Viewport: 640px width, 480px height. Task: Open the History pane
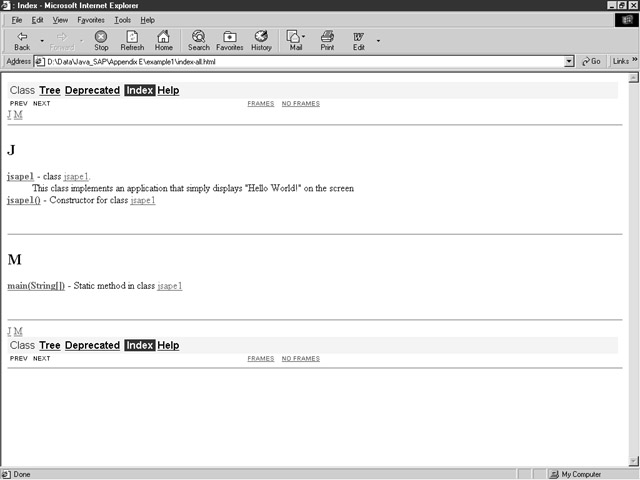click(261, 41)
